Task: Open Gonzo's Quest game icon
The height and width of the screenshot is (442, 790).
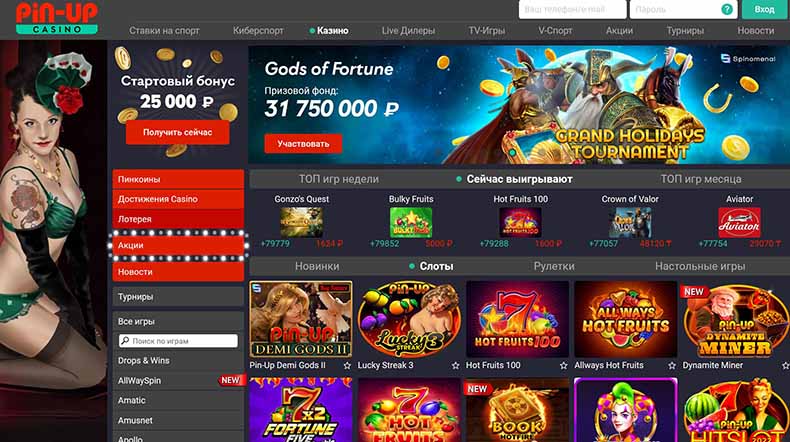Action: tap(301, 222)
